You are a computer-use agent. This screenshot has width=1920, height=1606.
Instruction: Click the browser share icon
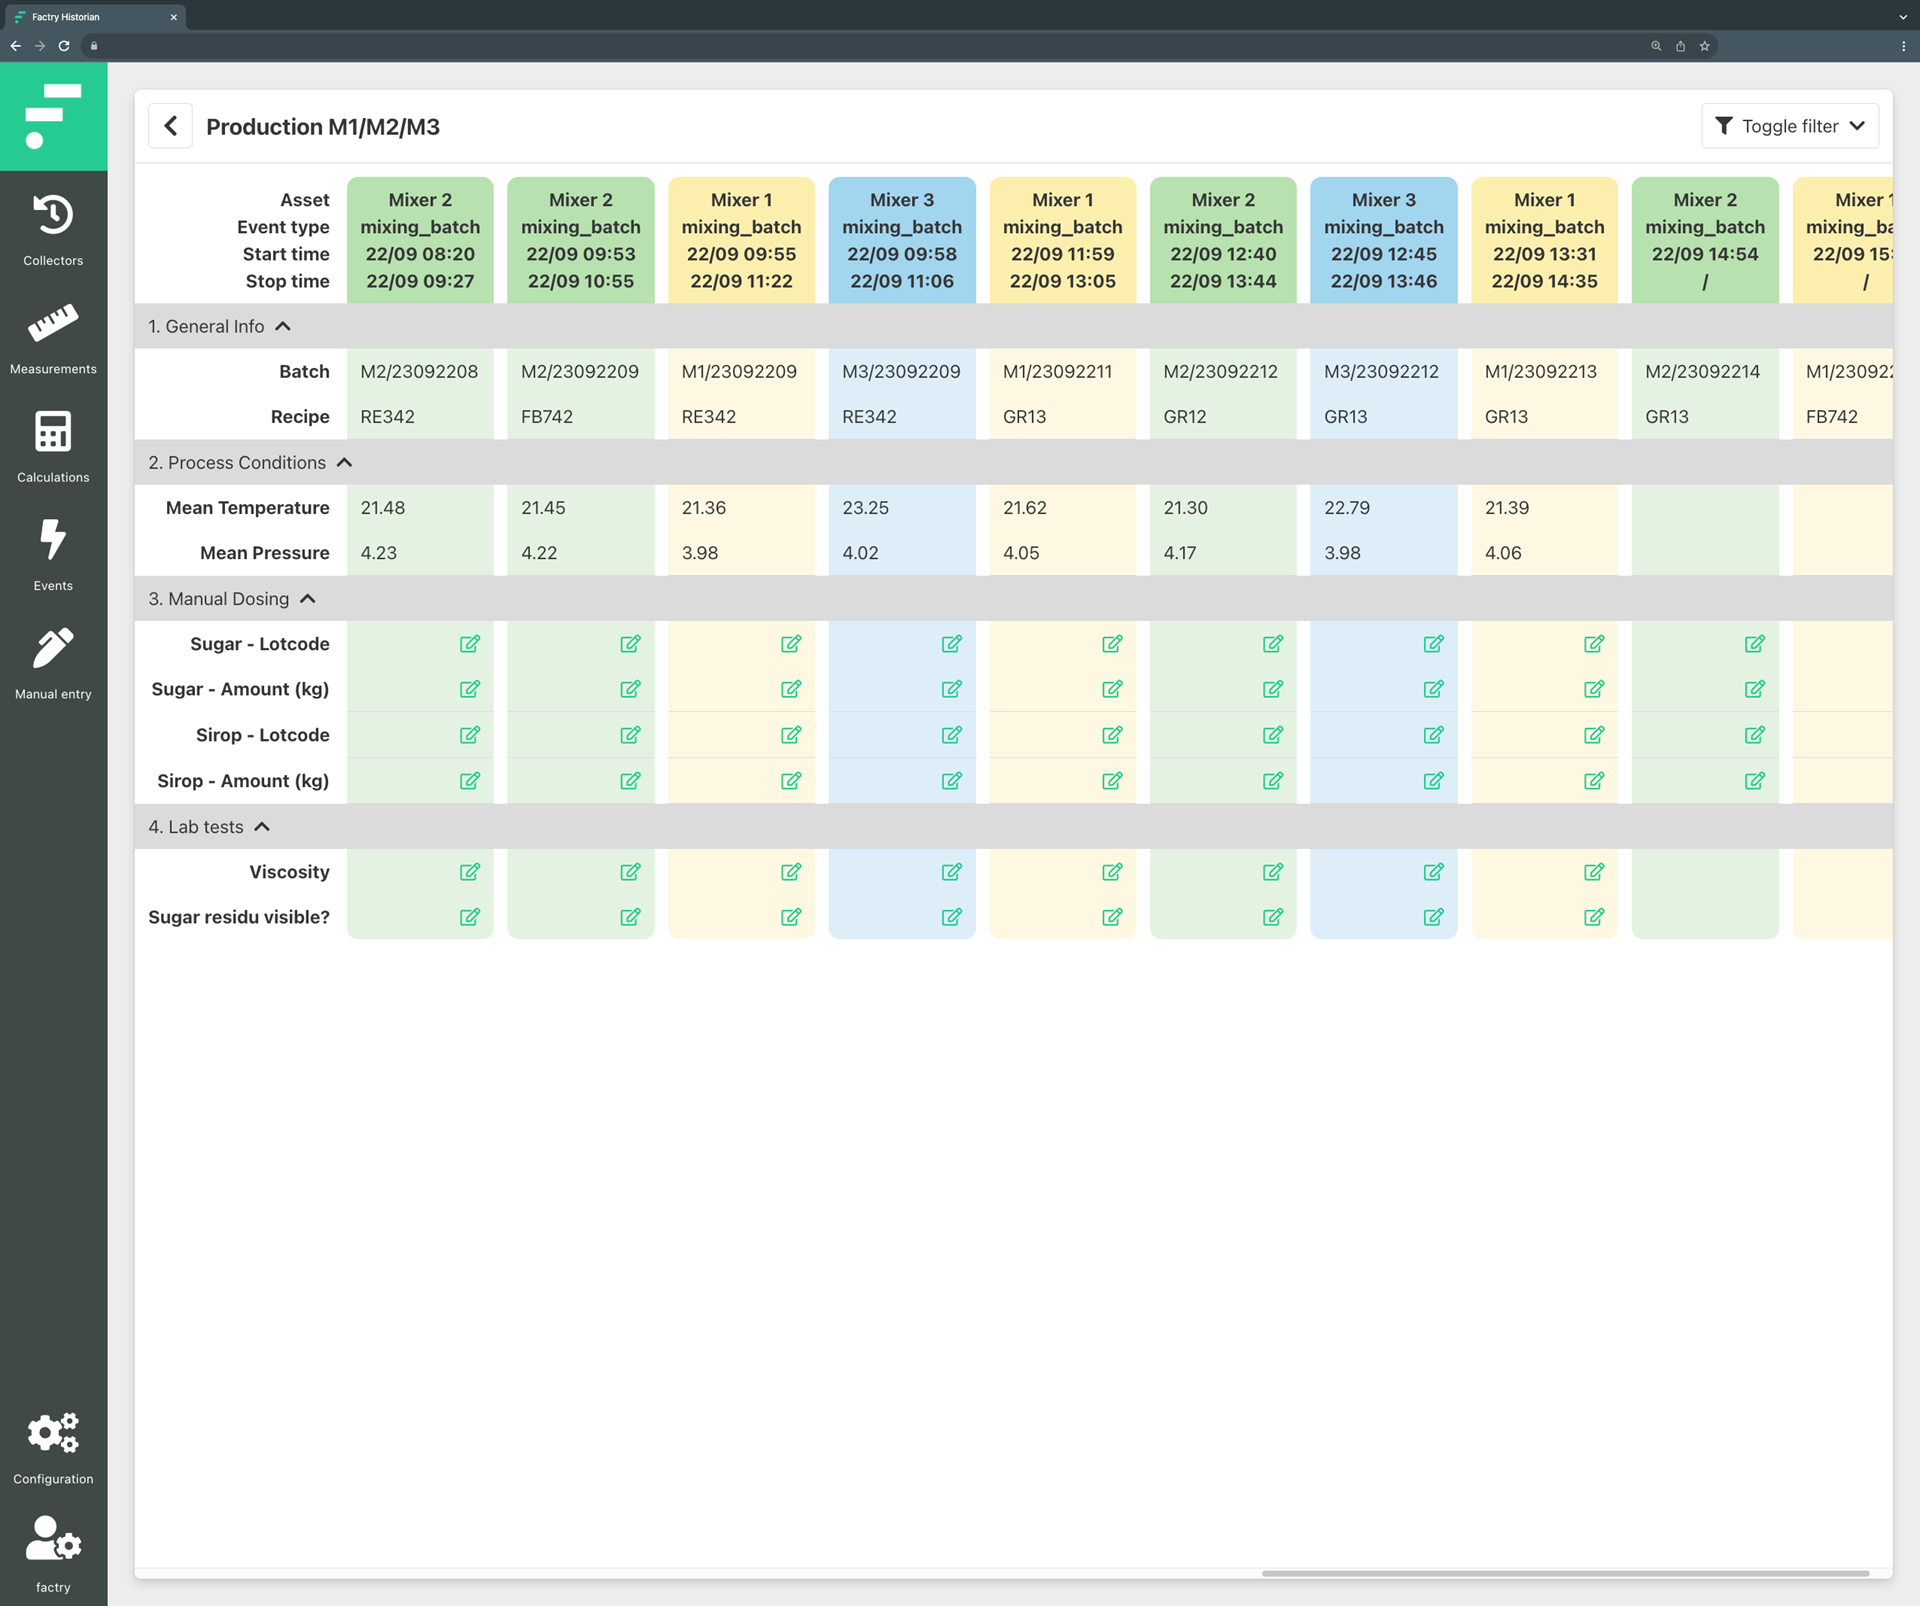(1681, 46)
